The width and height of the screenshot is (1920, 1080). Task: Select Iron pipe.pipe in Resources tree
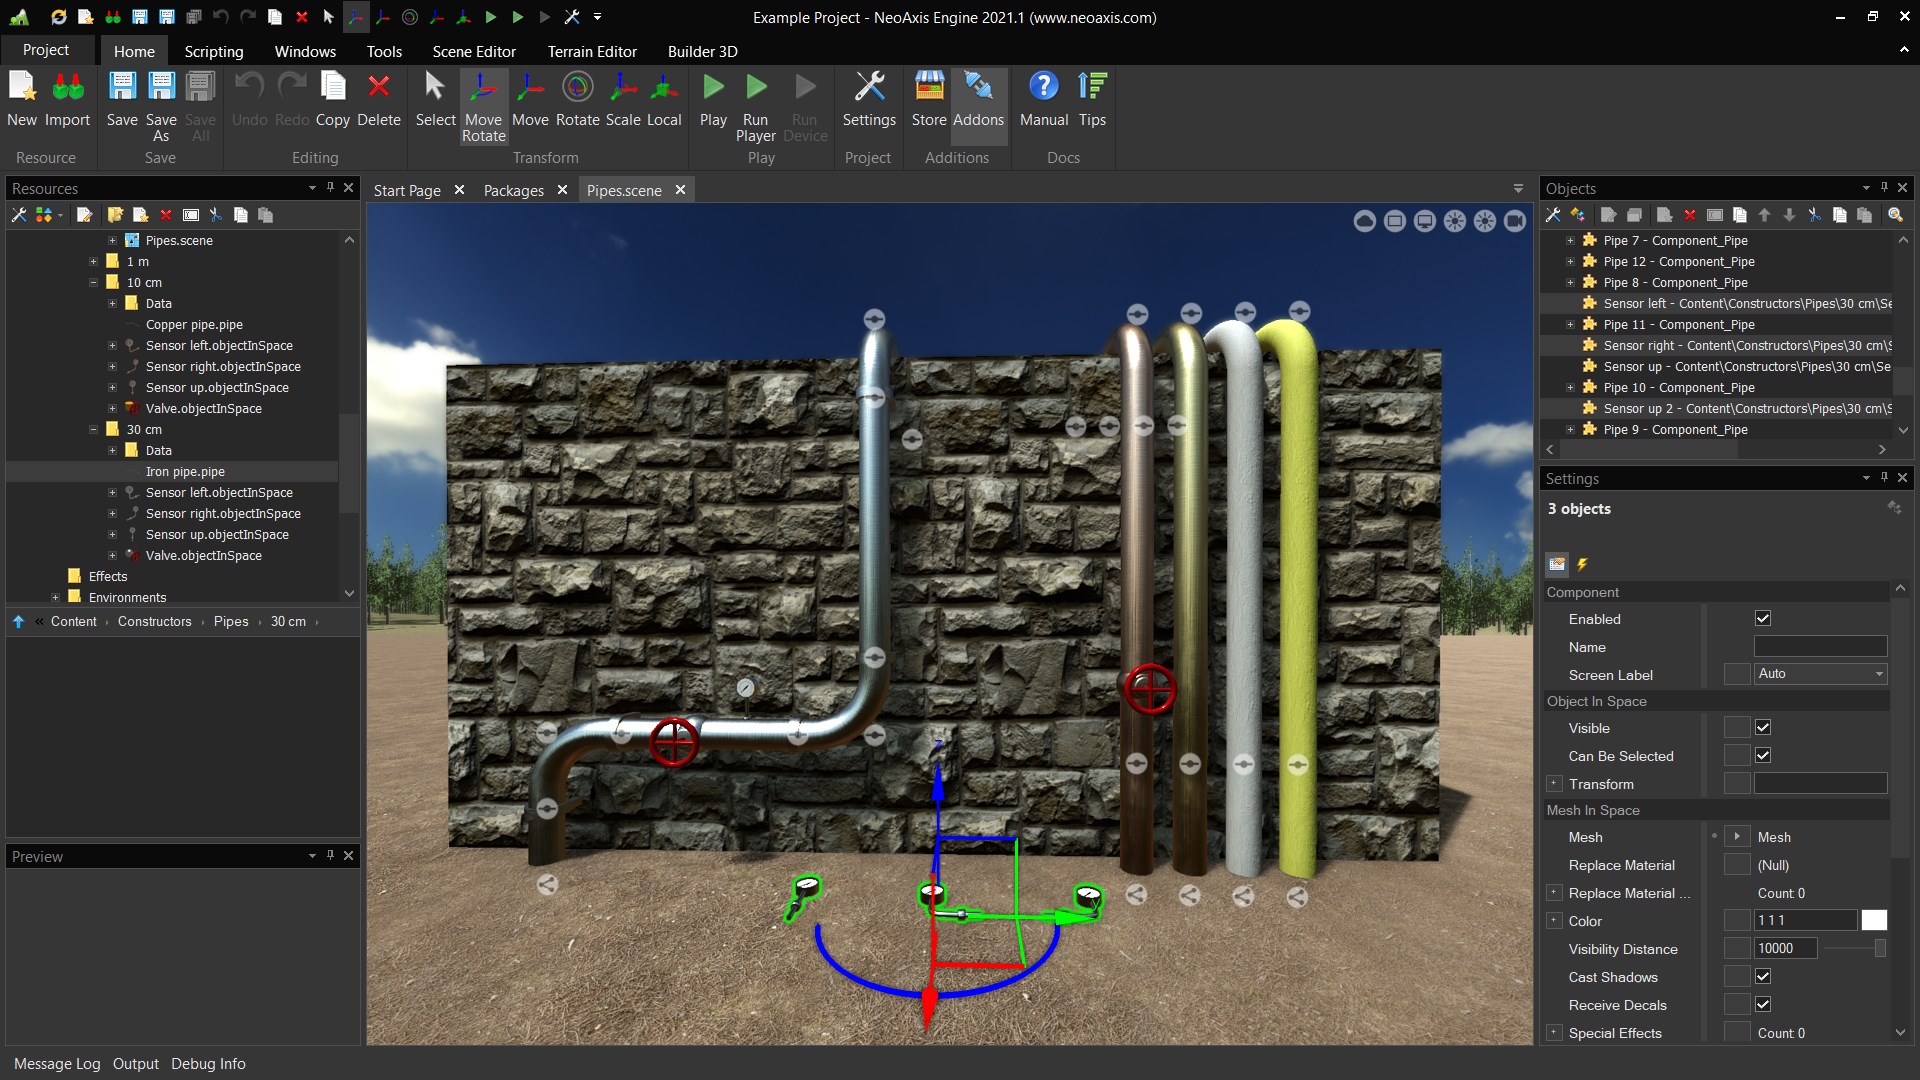(185, 471)
